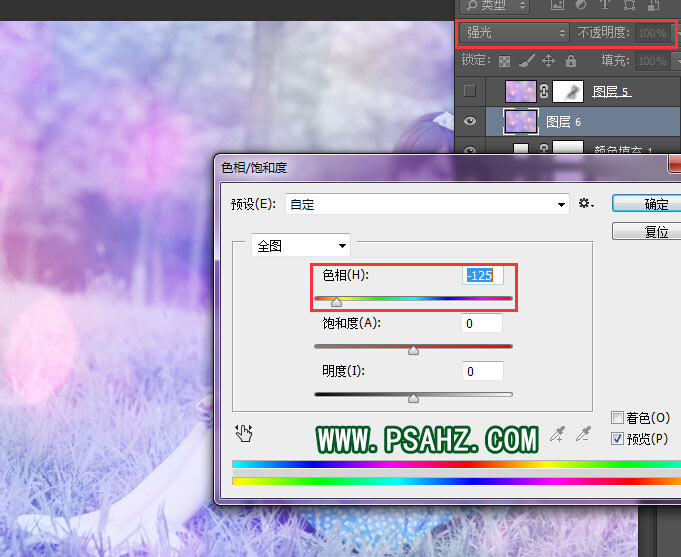Click the lock all padlock icon
This screenshot has width=681, height=557.
point(569,61)
